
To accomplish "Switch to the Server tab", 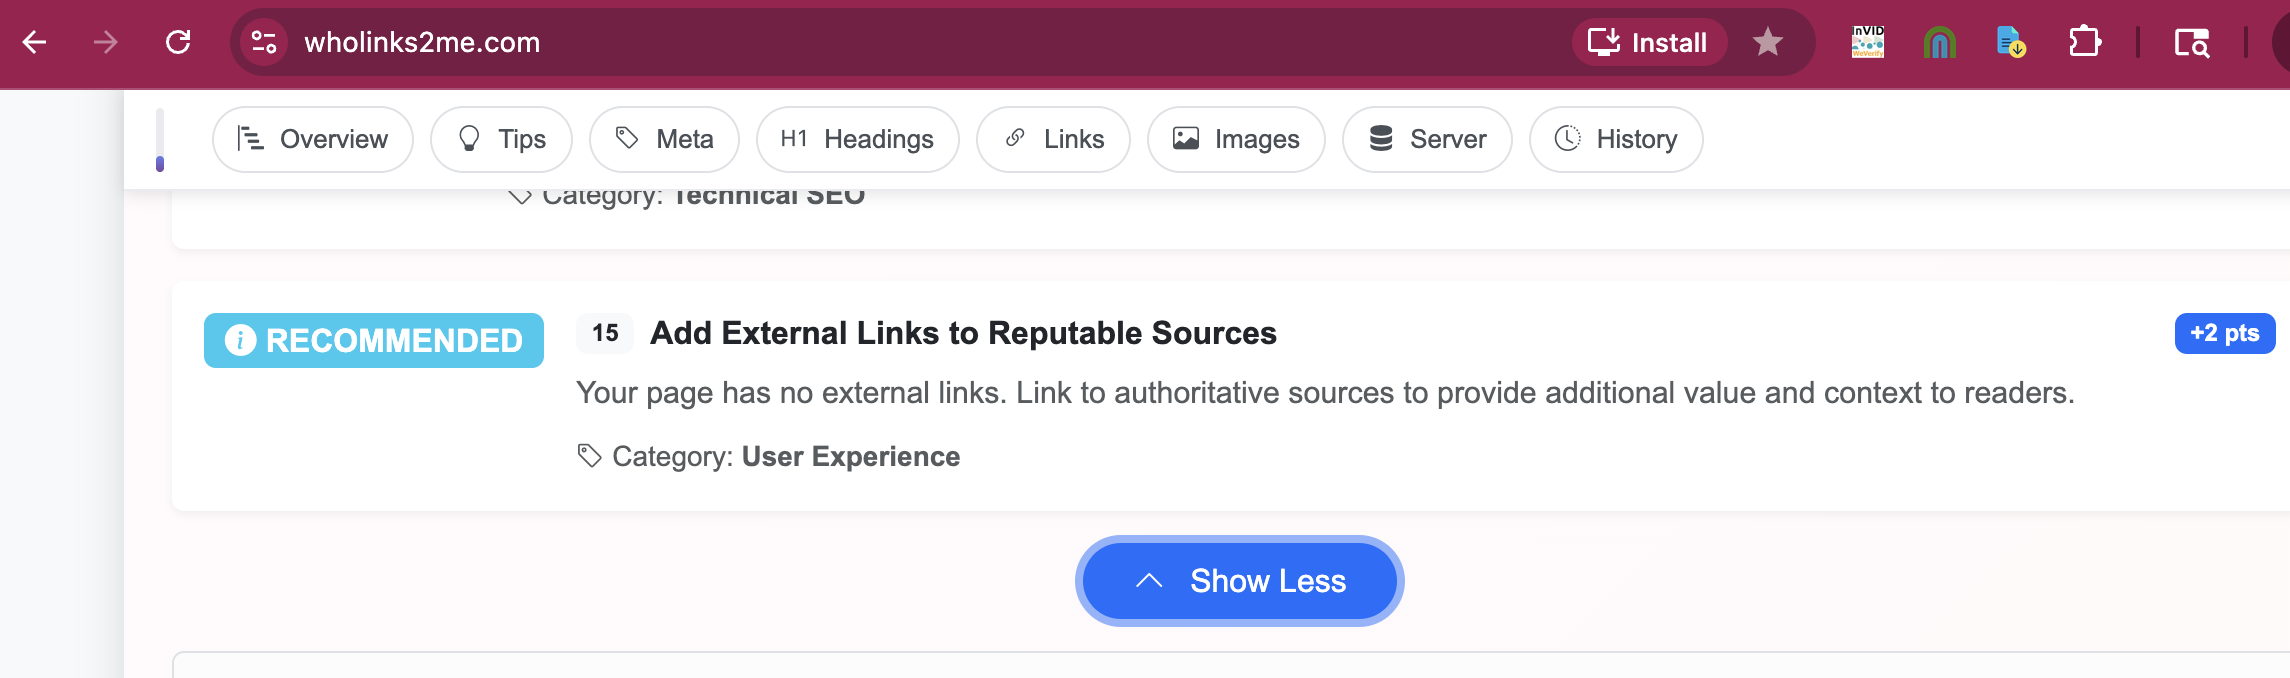I will pyautogui.click(x=1427, y=139).
